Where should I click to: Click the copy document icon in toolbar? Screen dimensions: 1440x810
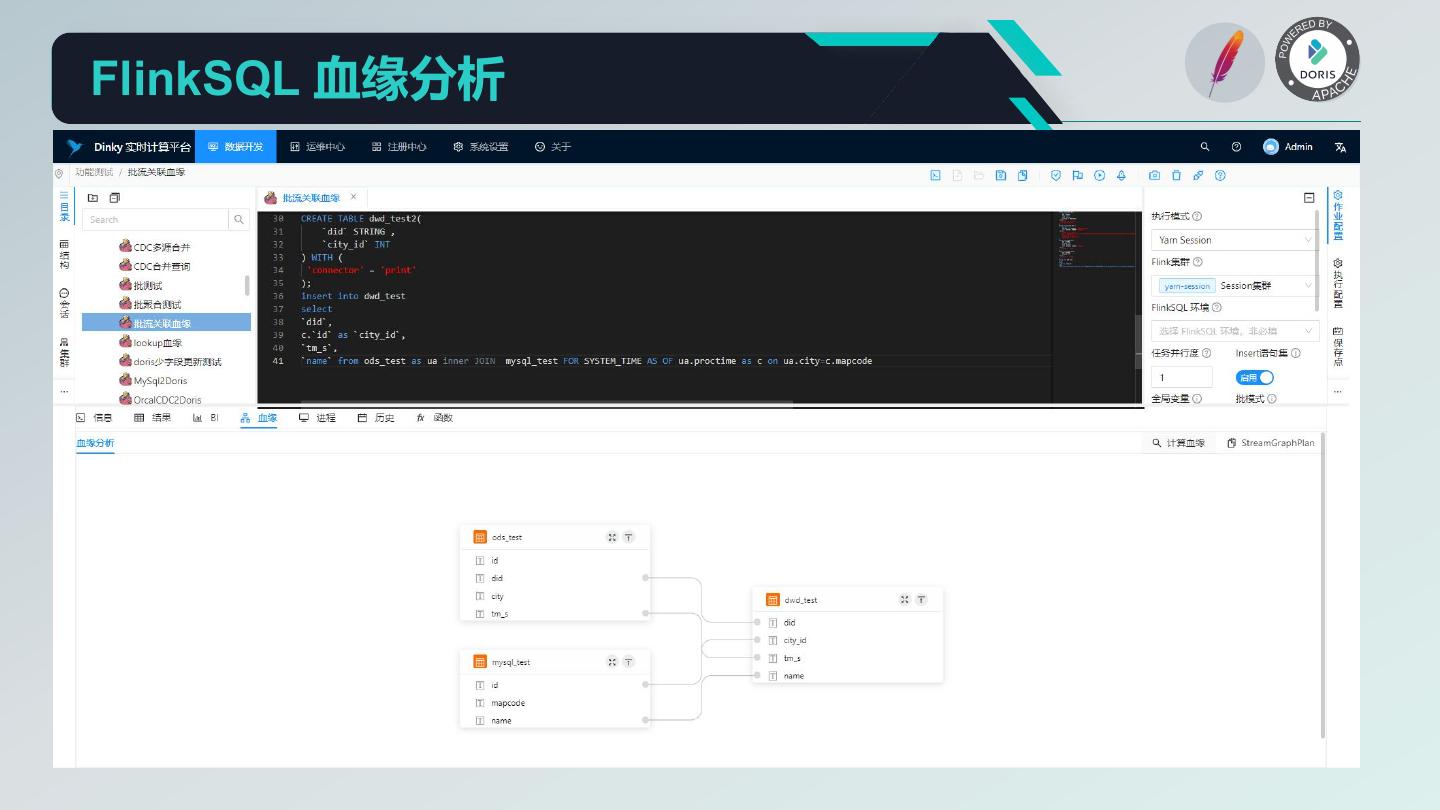point(1023,175)
